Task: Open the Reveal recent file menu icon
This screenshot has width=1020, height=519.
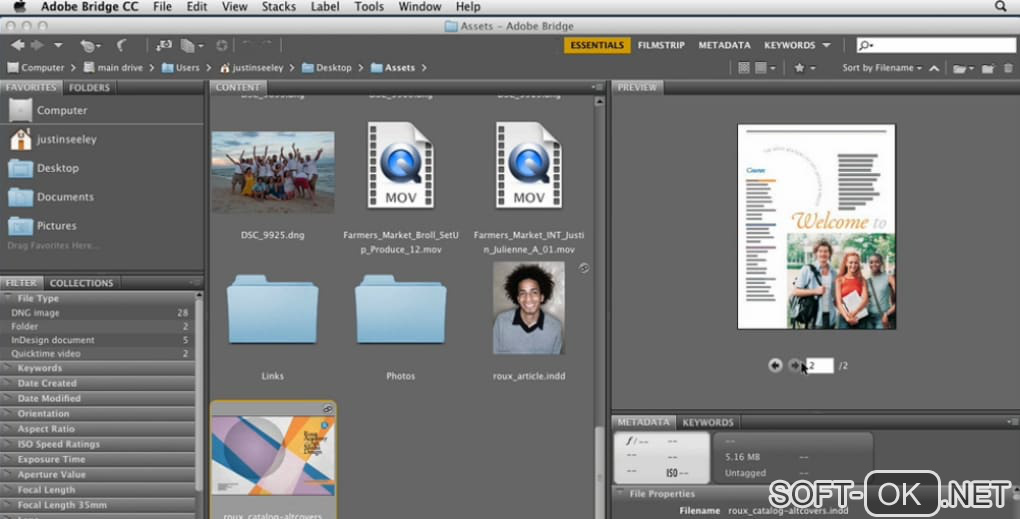Action: click(x=90, y=46)
